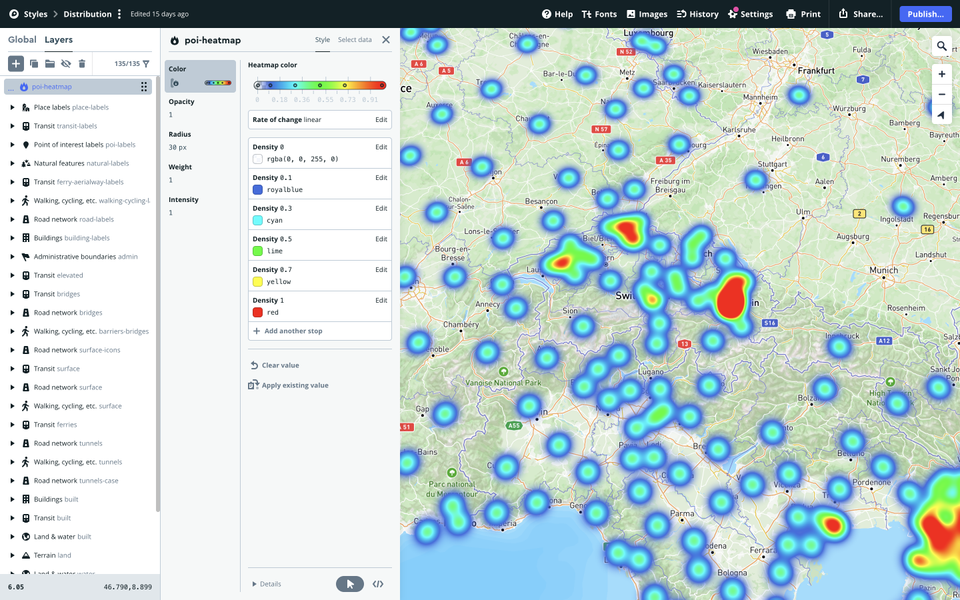Open the Select data tab
The height and width of the screenshot is (600, 960).
[x=354, y=40]
